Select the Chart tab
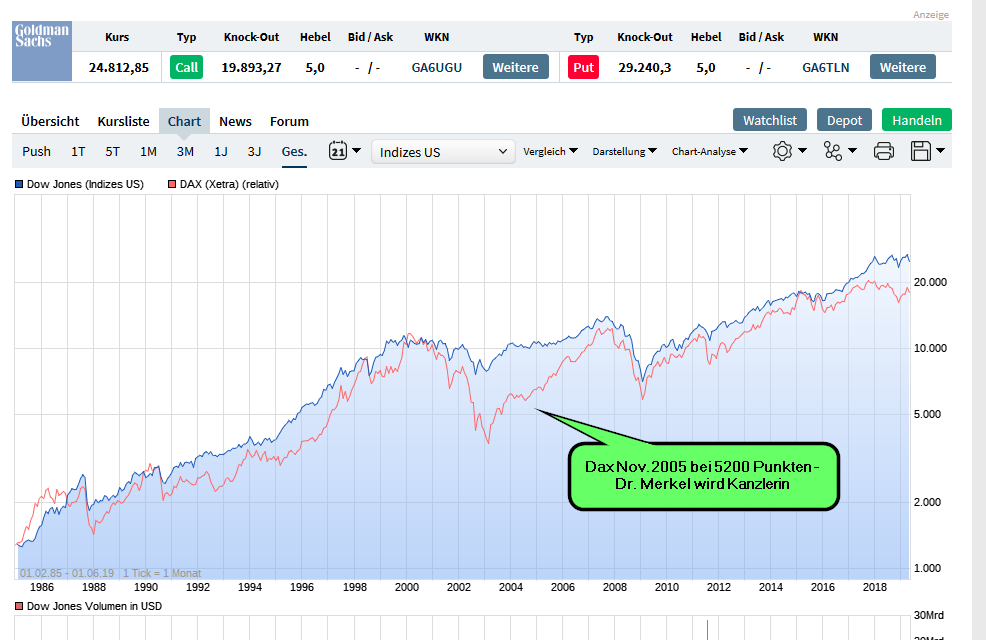Screen dimensions: 986x640 point(184,121)
